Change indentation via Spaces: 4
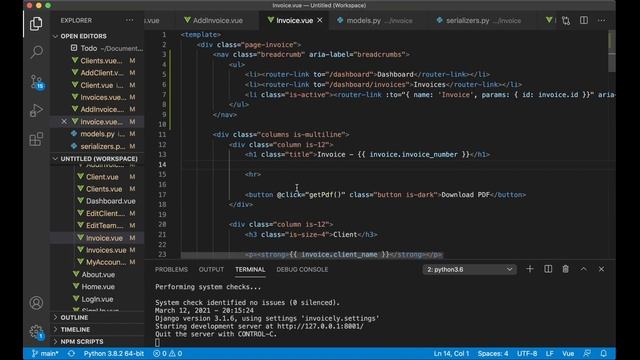Screen dimensions: 640x360 pyautogui.click(x=493, y=353)
